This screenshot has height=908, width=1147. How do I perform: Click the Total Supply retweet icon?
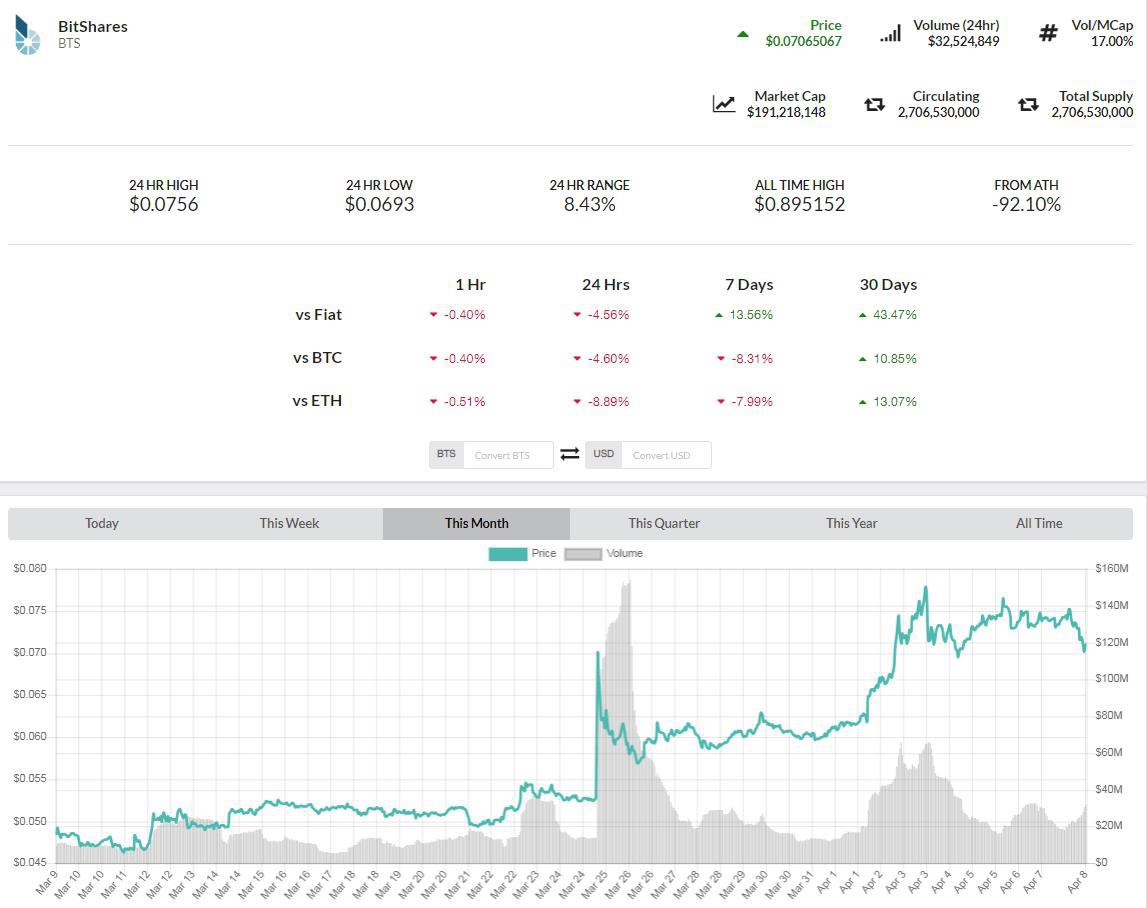tap(1028, 105)
